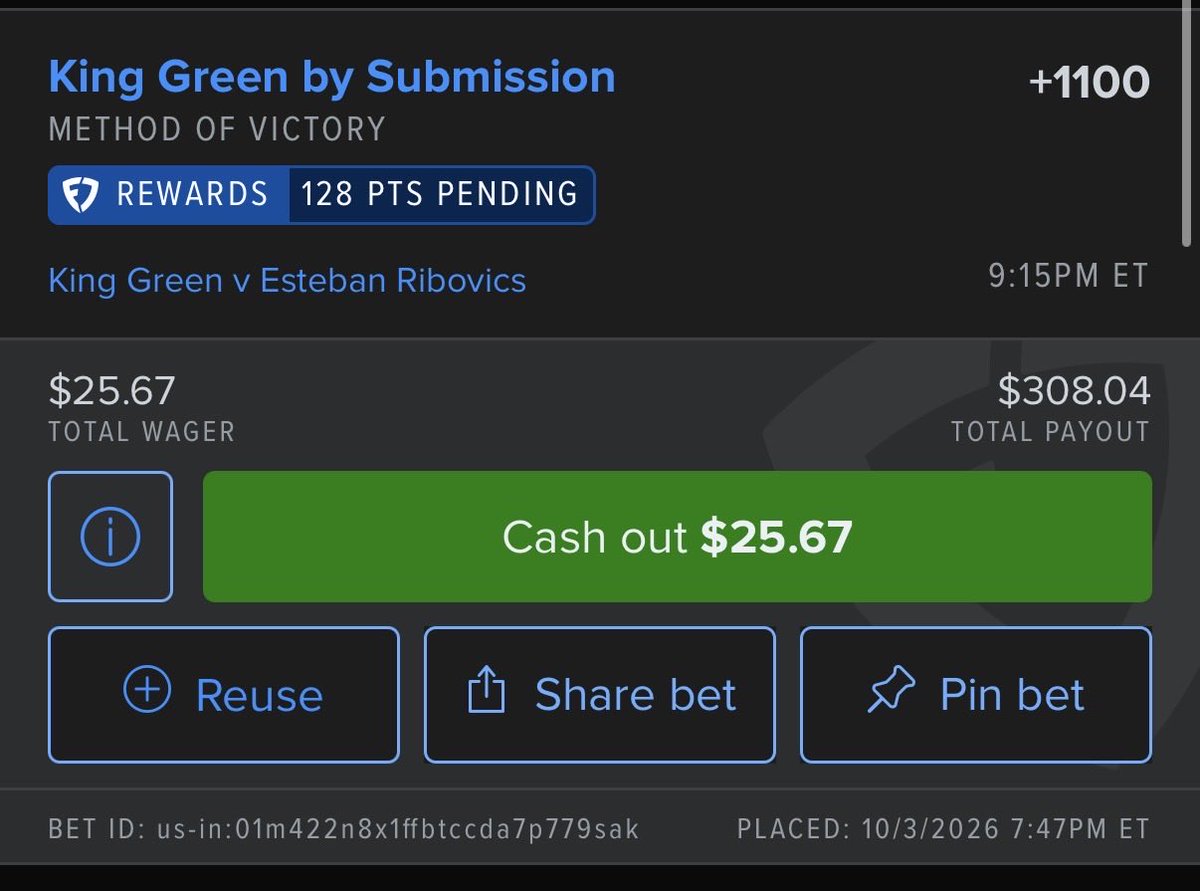Select the Pin bet label text
The width and height of the screenshot is (1200, 891).
(x=1012, y=694)
